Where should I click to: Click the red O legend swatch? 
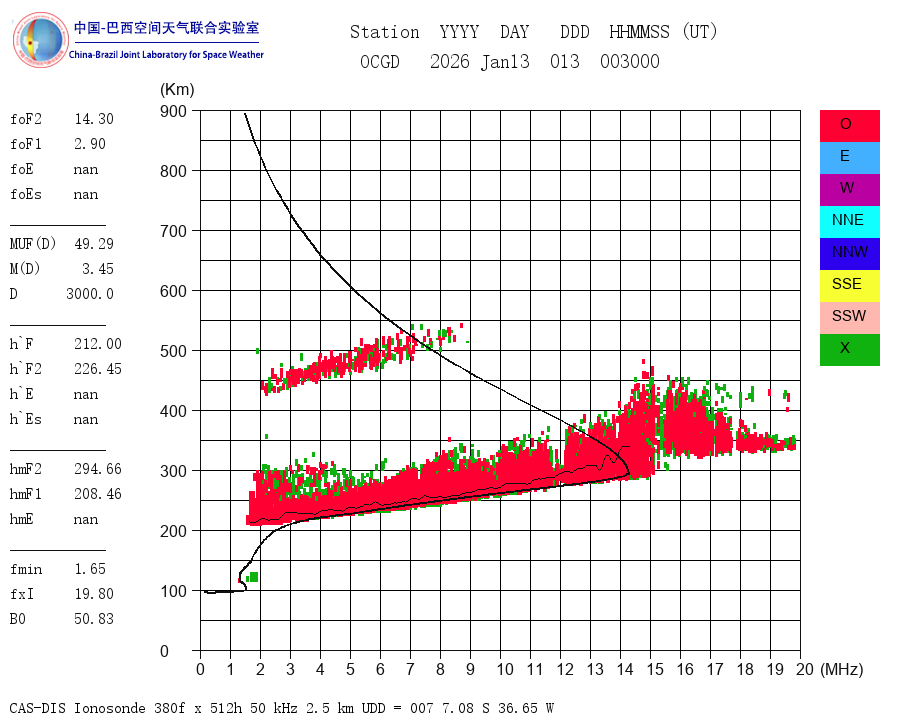tap(849, 126)
